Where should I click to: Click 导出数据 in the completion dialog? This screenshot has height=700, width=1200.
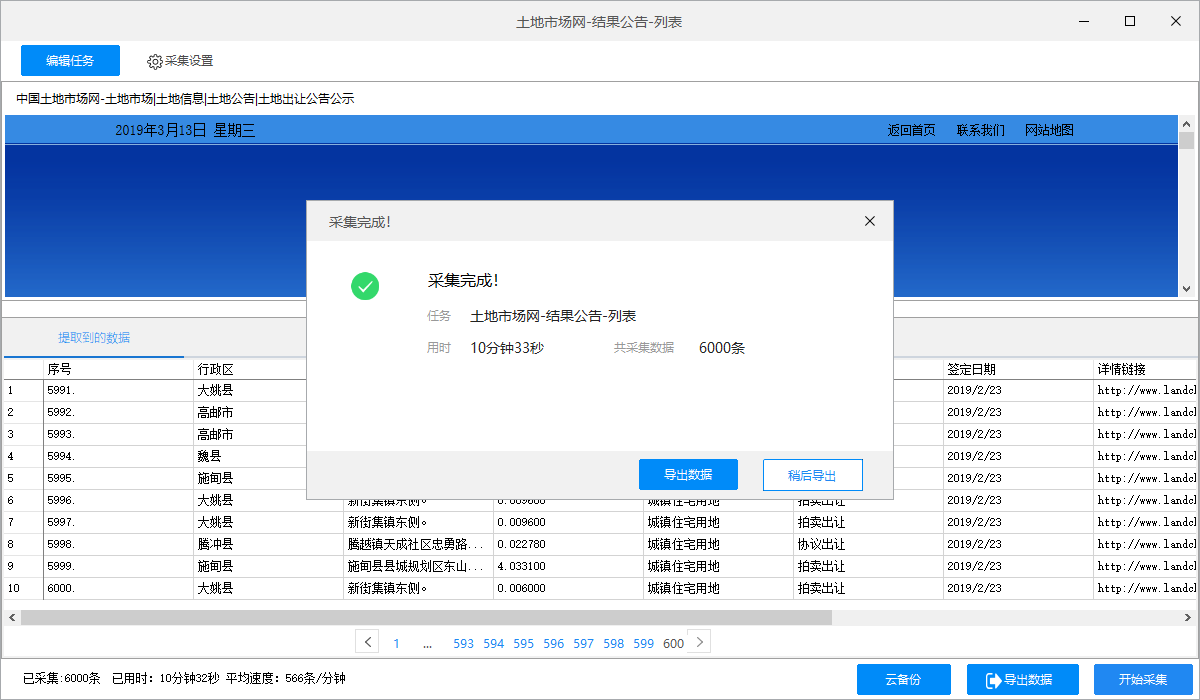click(688, 475)
